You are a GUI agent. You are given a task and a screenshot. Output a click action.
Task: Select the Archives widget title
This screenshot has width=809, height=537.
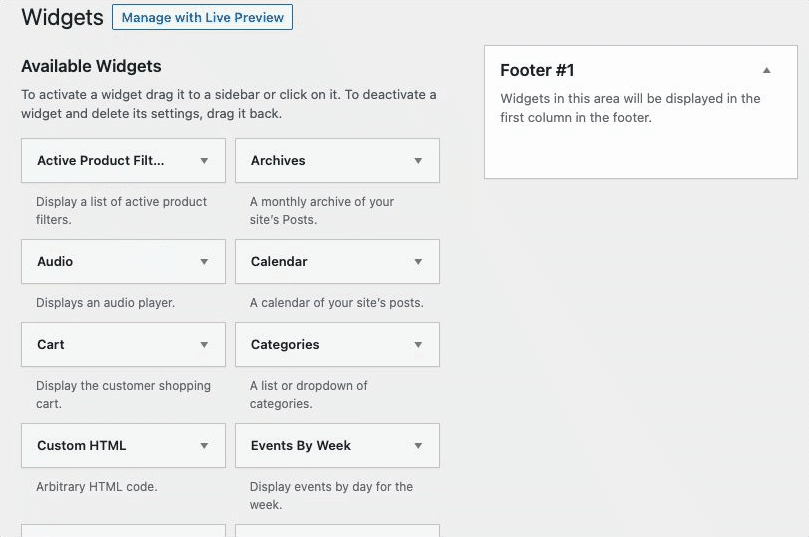(278, 160)
